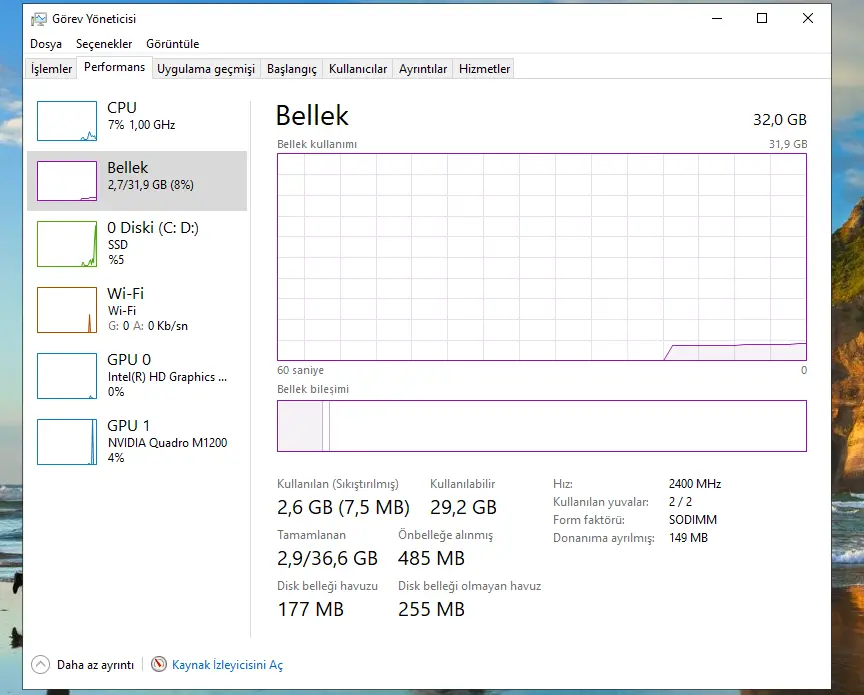Click the G: 0 A: 0 Kb/sn text

[148, 326]
